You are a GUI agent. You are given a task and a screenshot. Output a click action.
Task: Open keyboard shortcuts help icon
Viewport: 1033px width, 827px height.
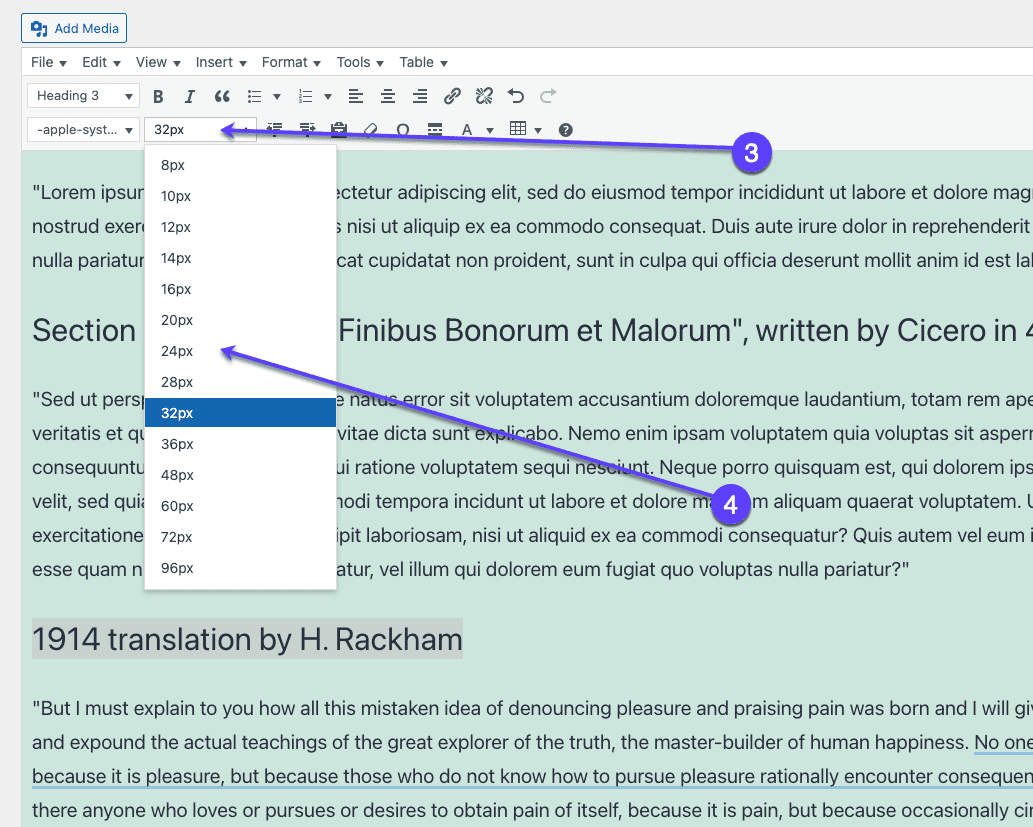[565, 130]
